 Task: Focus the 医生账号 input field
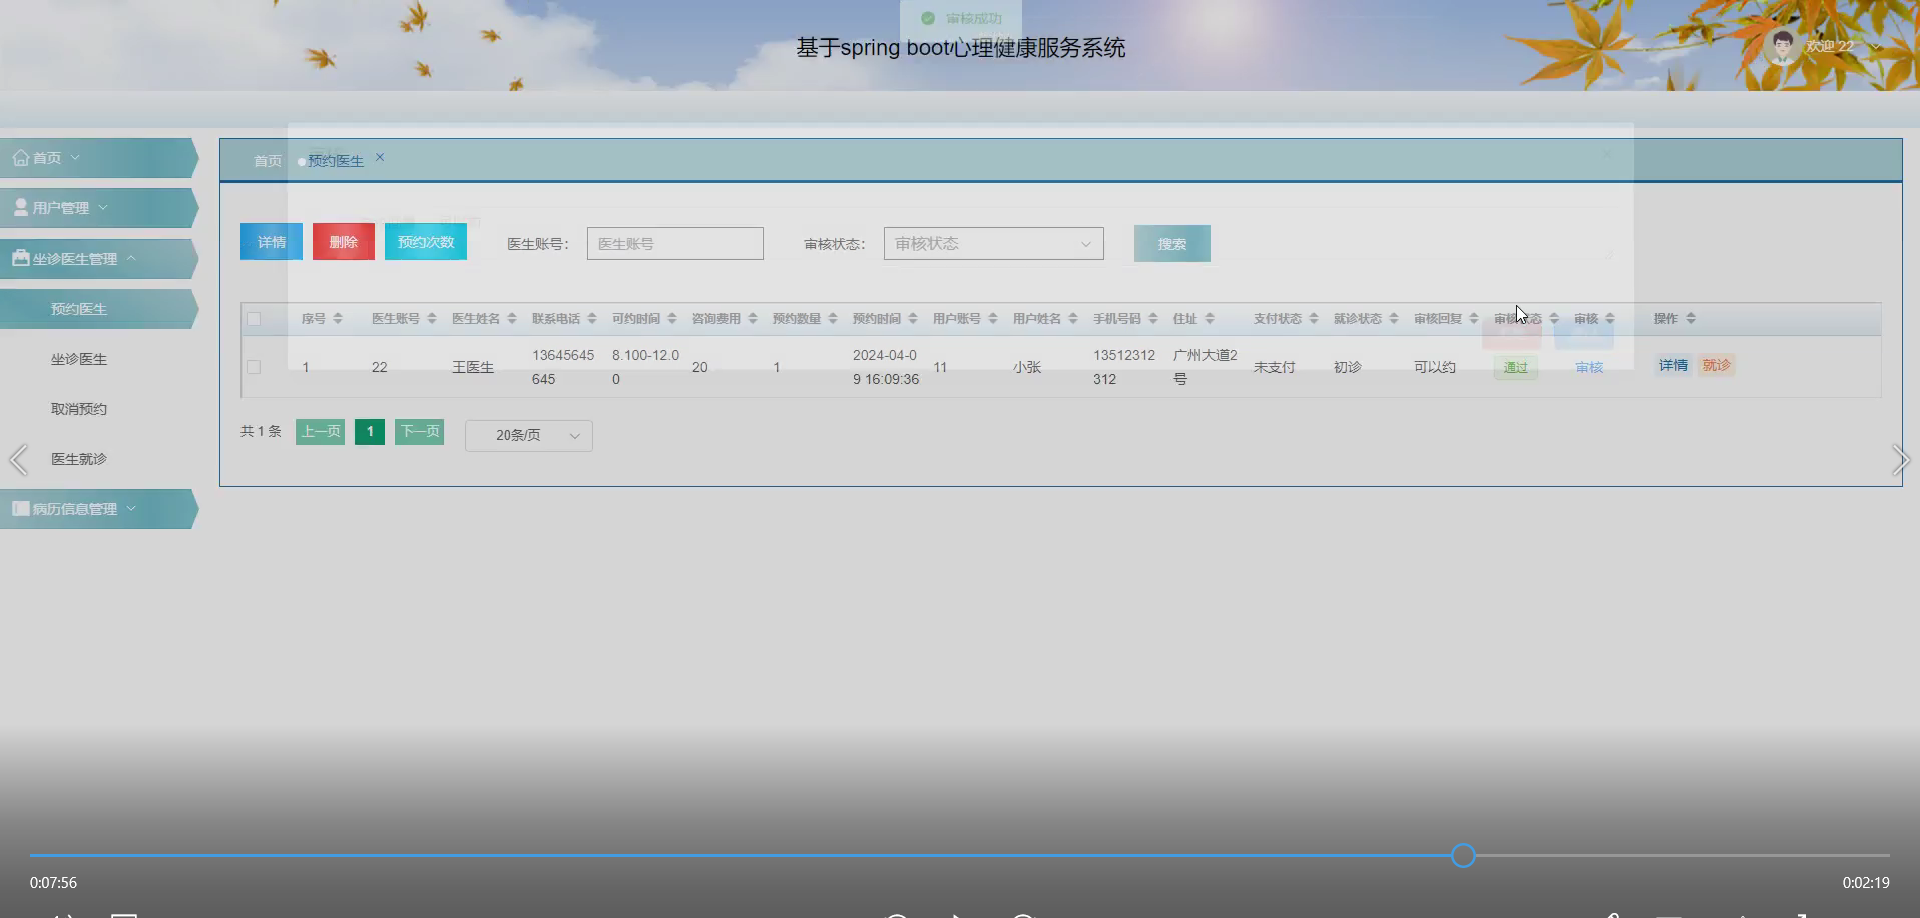(x=675, y=243)
